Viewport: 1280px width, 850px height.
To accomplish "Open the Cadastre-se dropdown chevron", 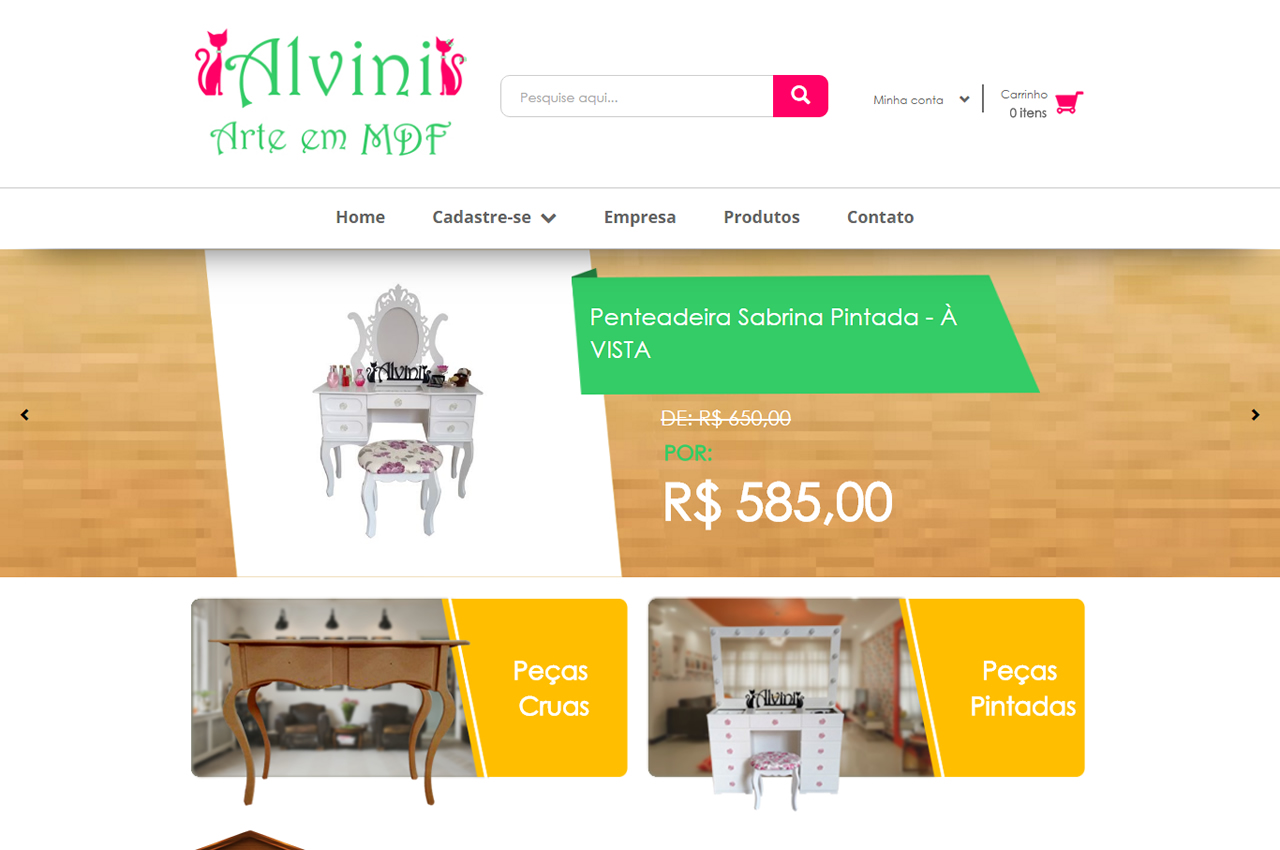I will (x=548, y=218).
